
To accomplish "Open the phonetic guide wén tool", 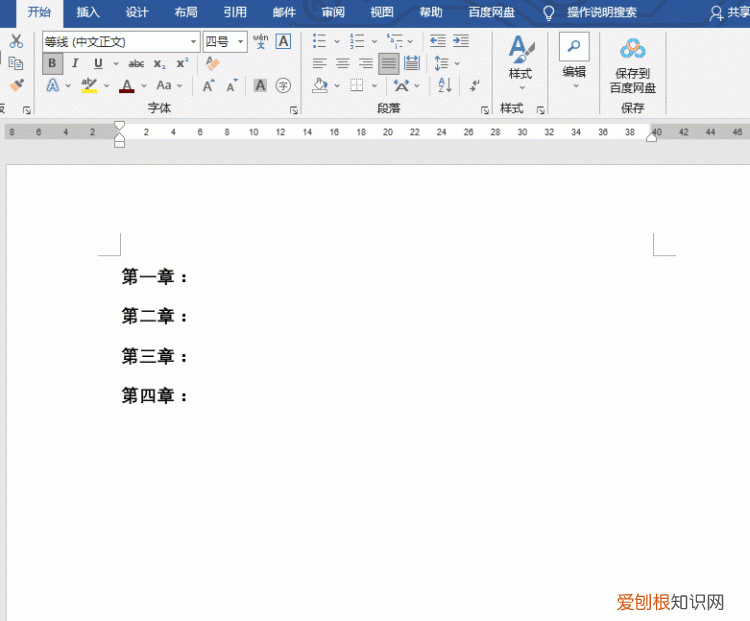I will [x=261, y=42].
